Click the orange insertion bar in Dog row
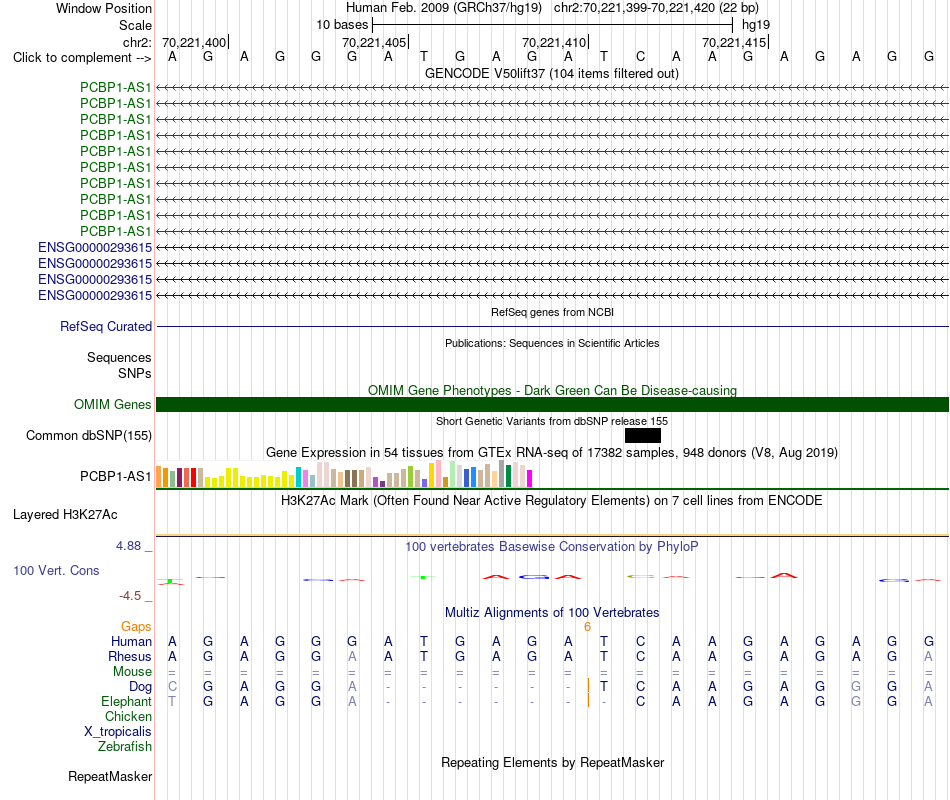This screenshot has height=800, width=950. [x=588, y=685]
